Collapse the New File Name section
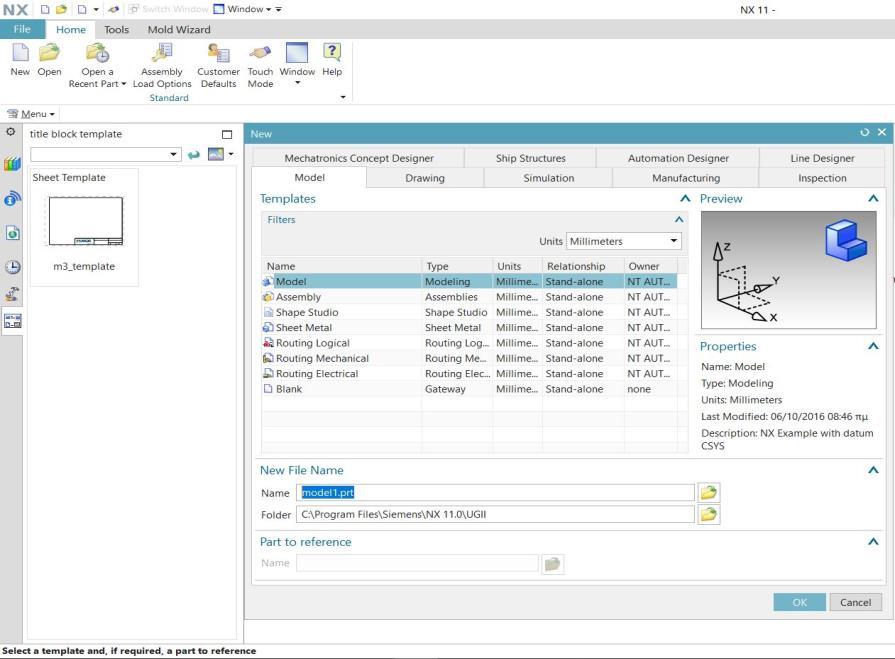Image resolution: width=895 pixels, height=659 pixels. 873,470
